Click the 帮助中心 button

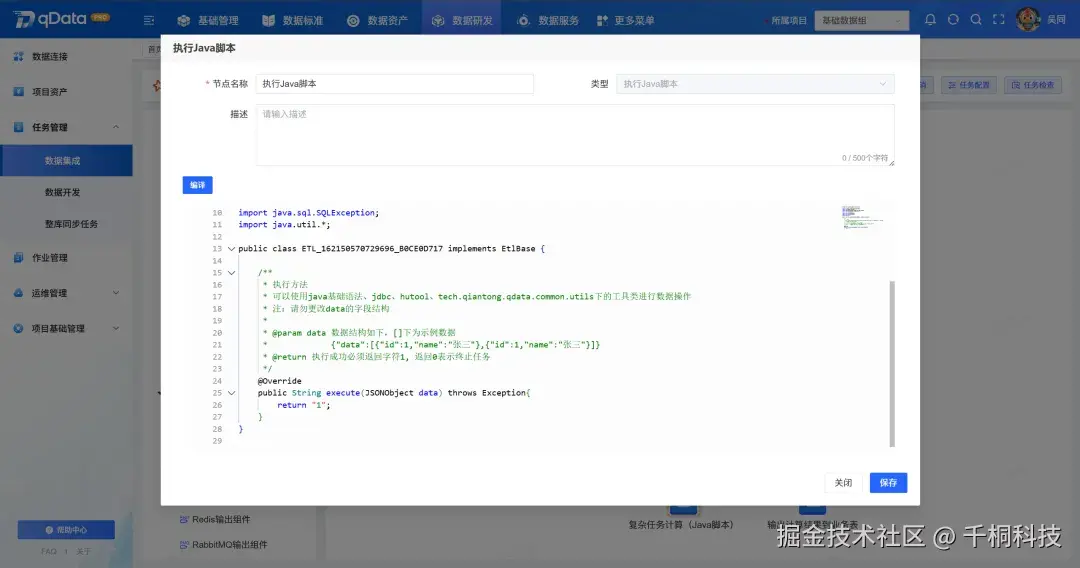[66, 529]
